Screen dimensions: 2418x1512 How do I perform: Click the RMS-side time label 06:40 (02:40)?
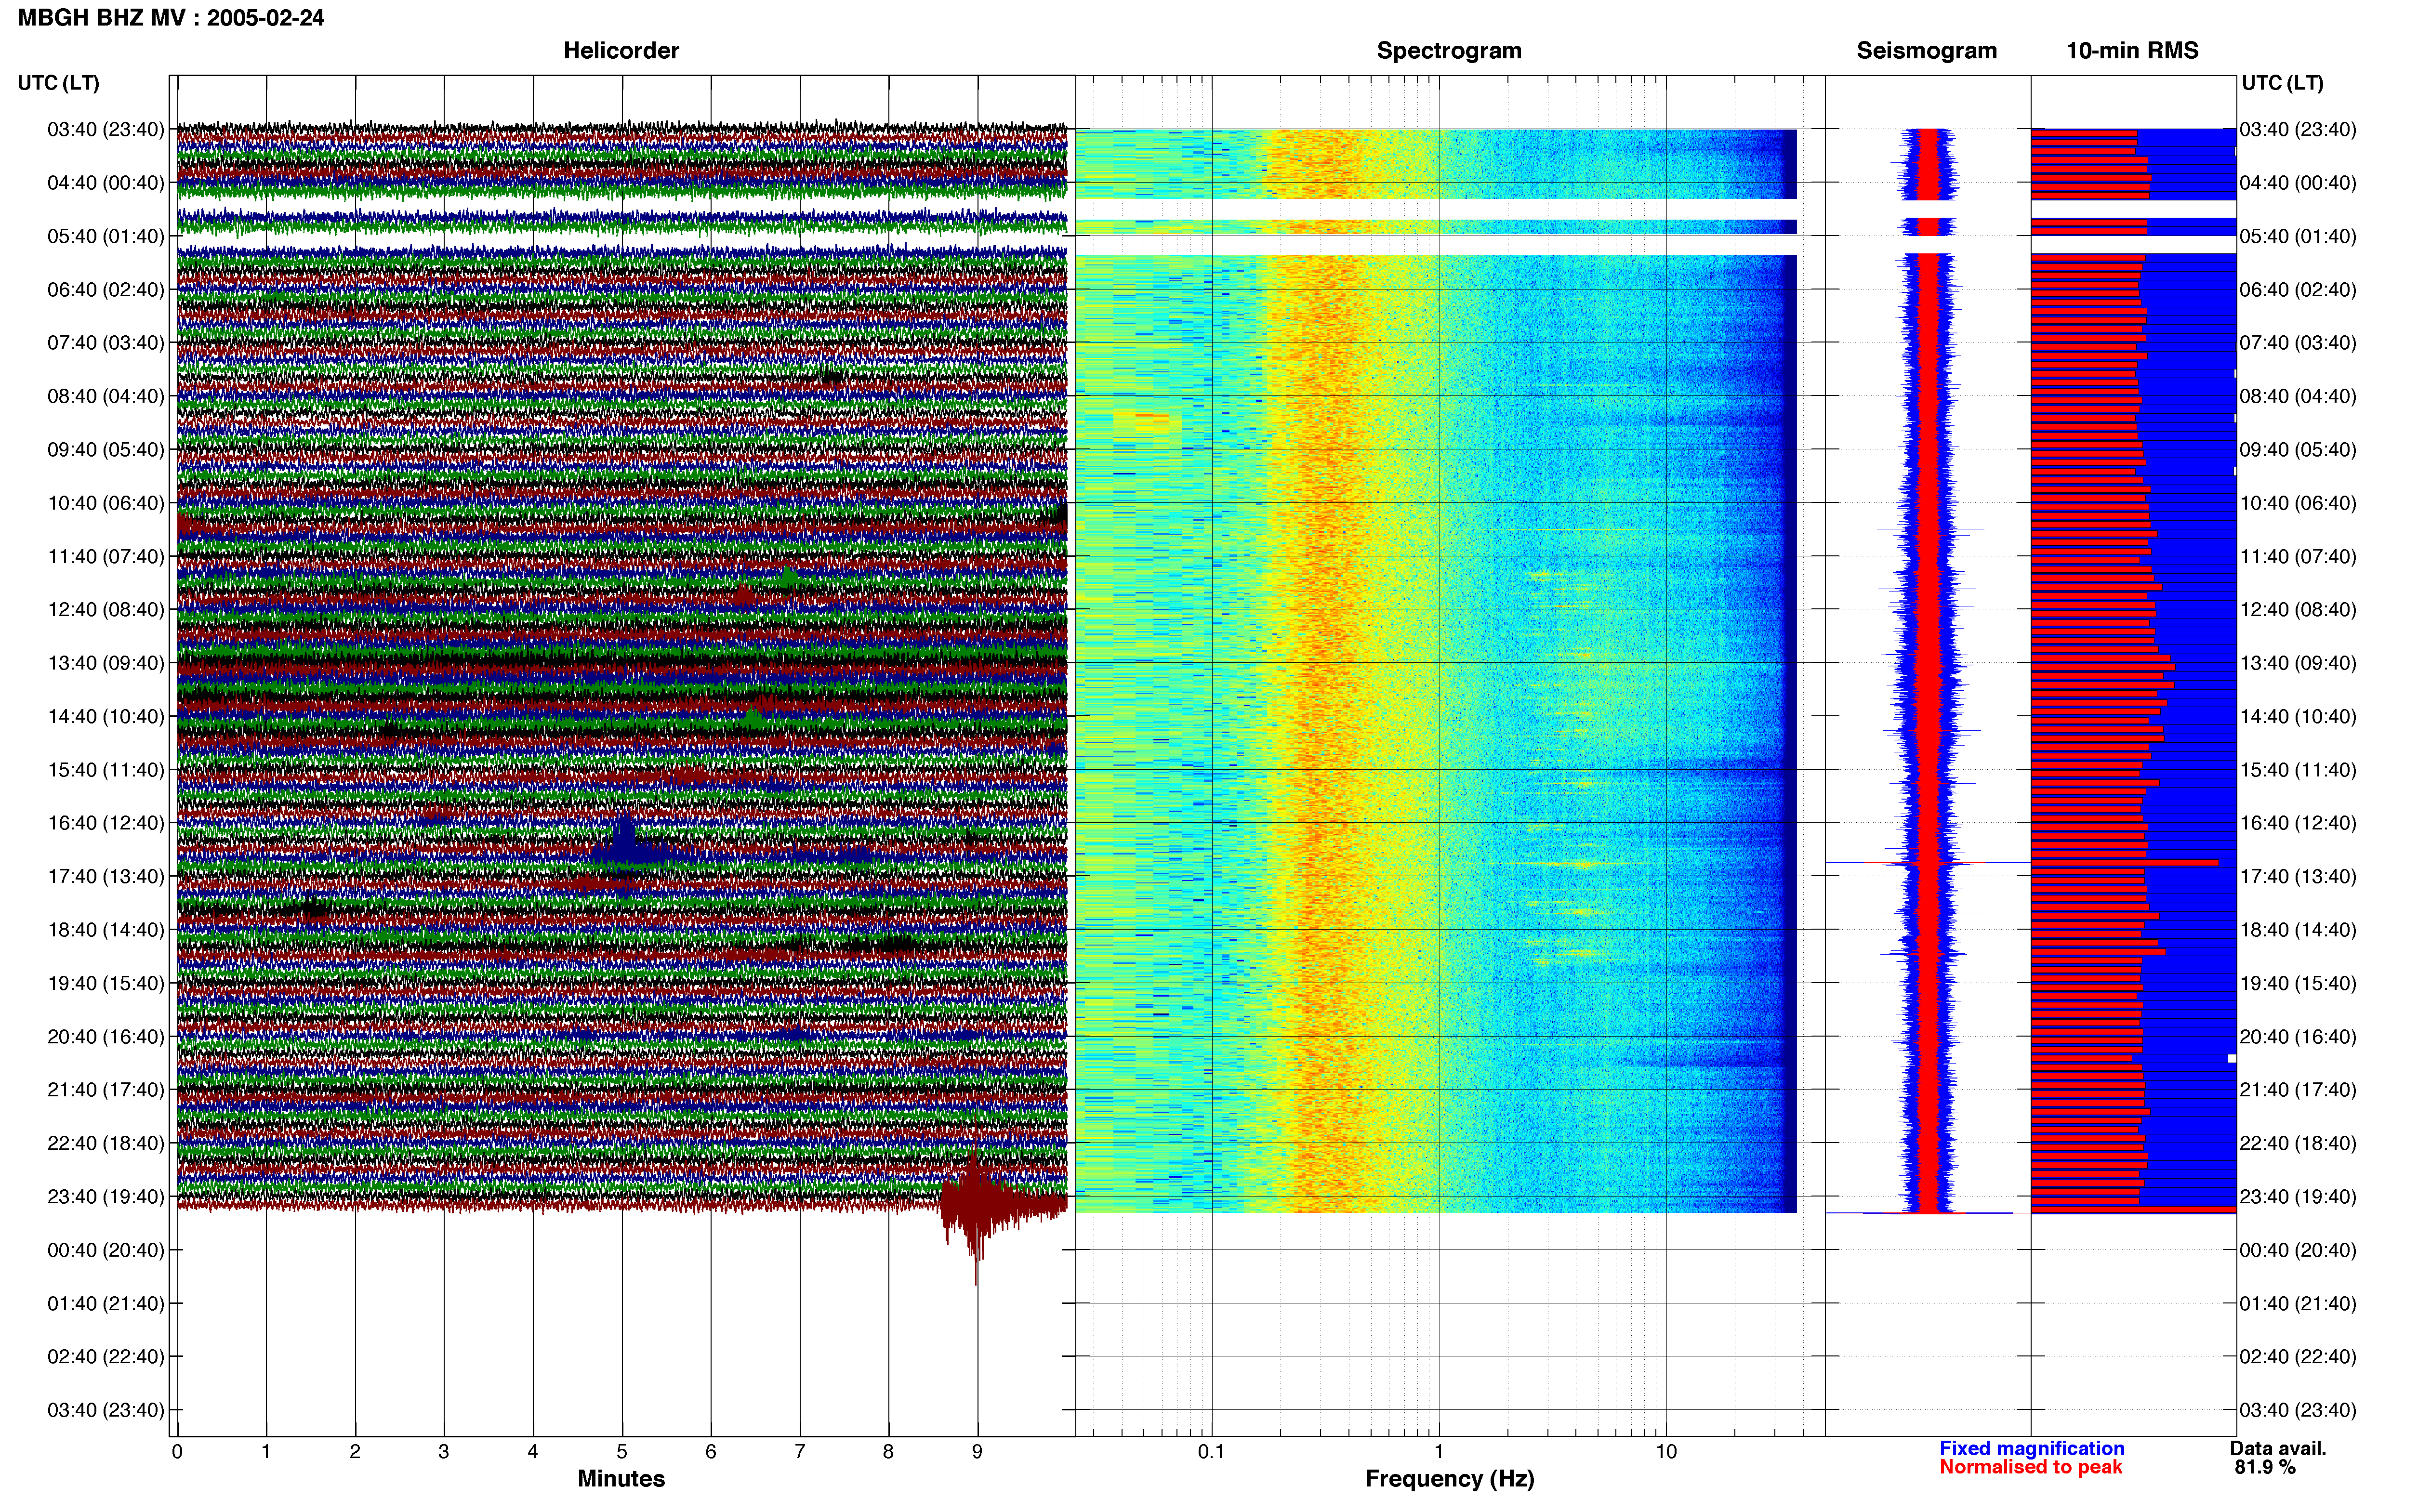coord(2298,289)
